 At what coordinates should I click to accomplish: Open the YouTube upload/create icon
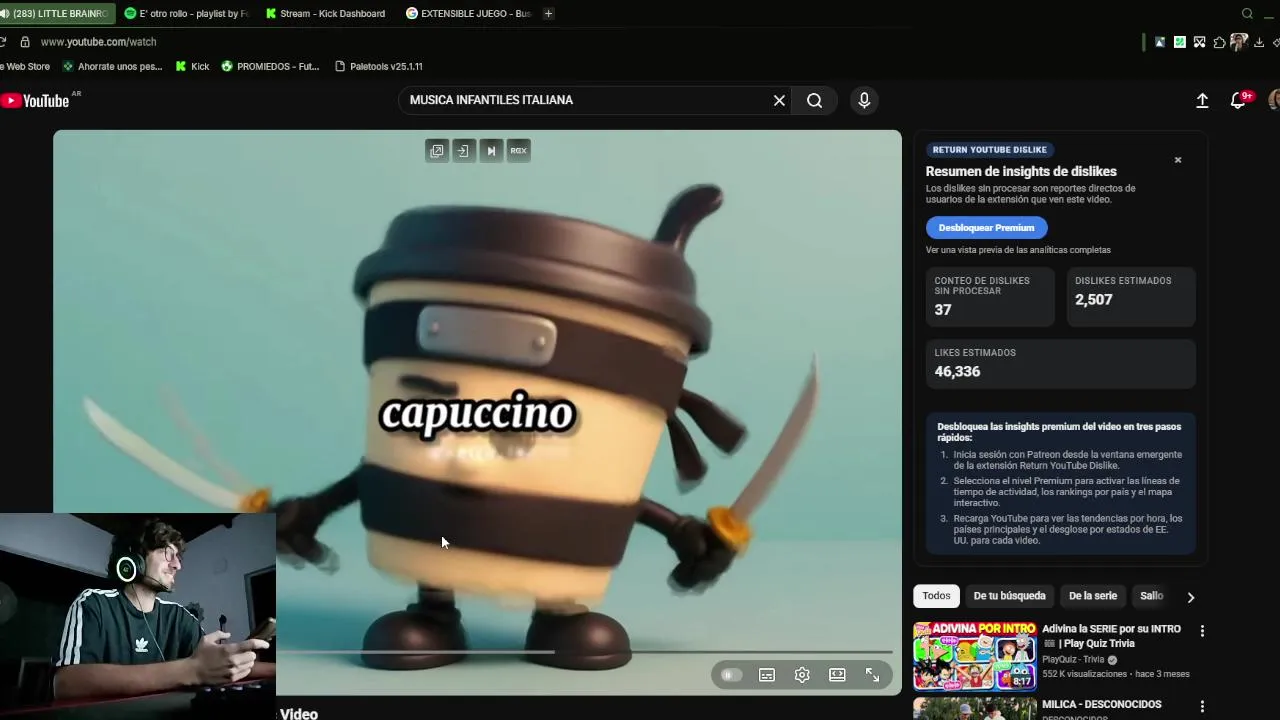point(1202,101)
